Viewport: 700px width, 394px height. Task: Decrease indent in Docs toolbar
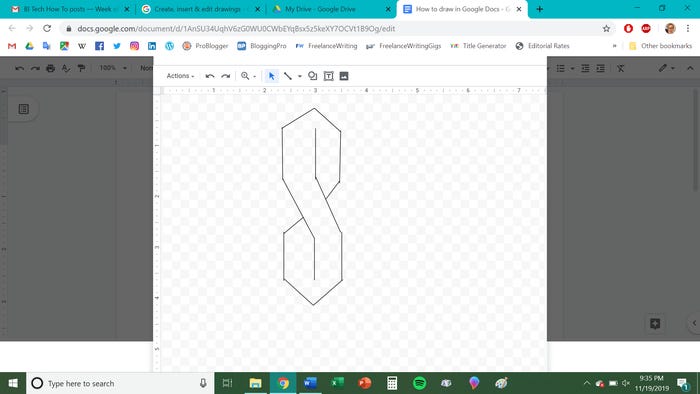point(585,68)
